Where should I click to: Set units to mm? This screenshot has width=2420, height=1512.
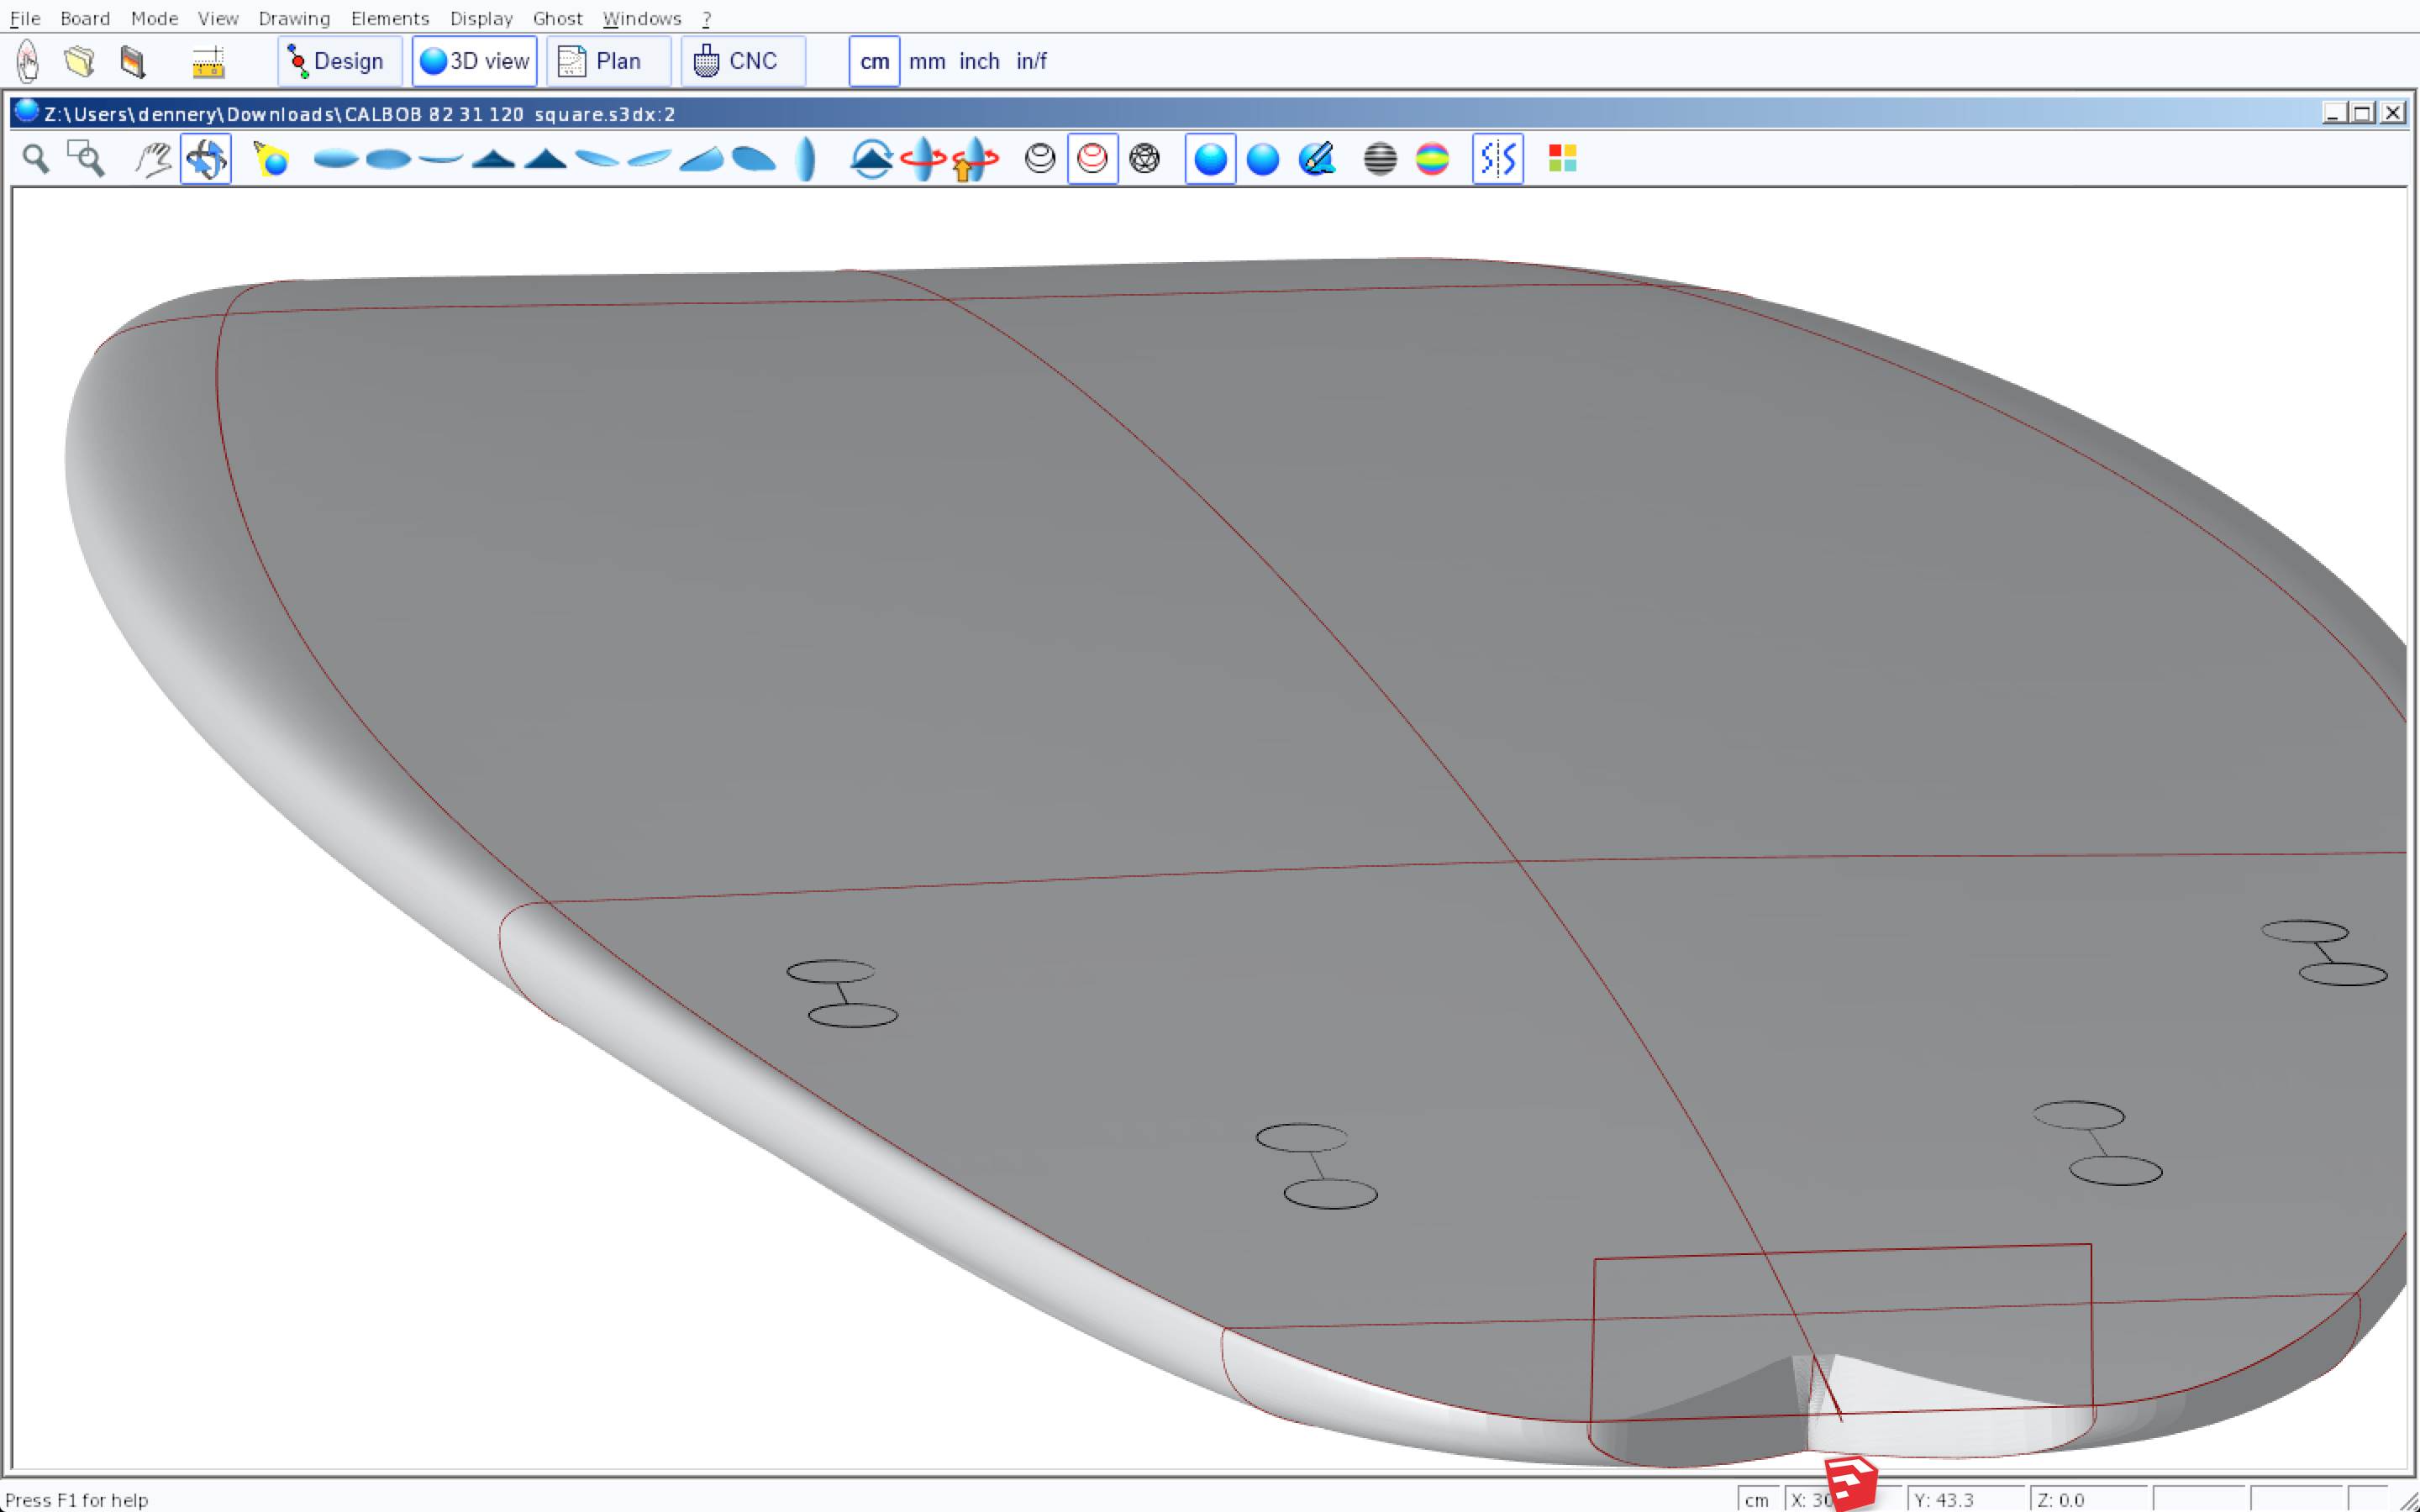coord(927,61)
